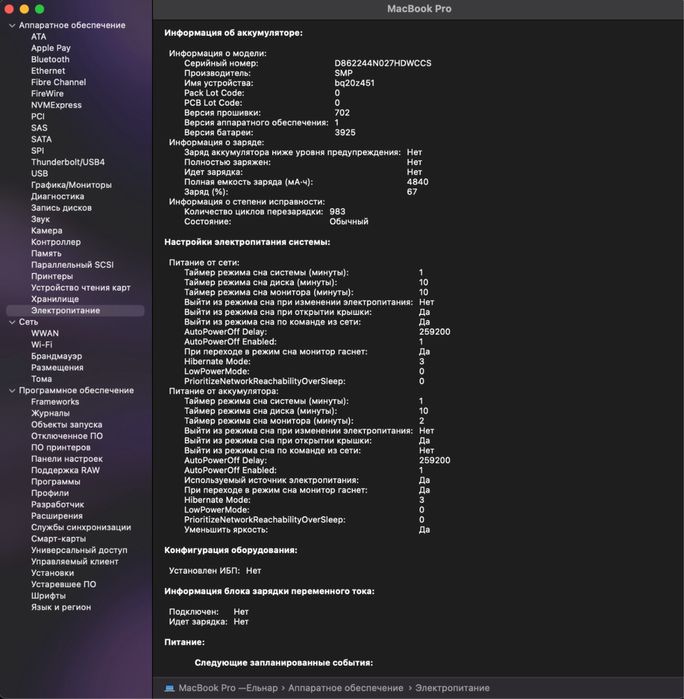Collapse the Сеть section chevron

tap(12, 322)
